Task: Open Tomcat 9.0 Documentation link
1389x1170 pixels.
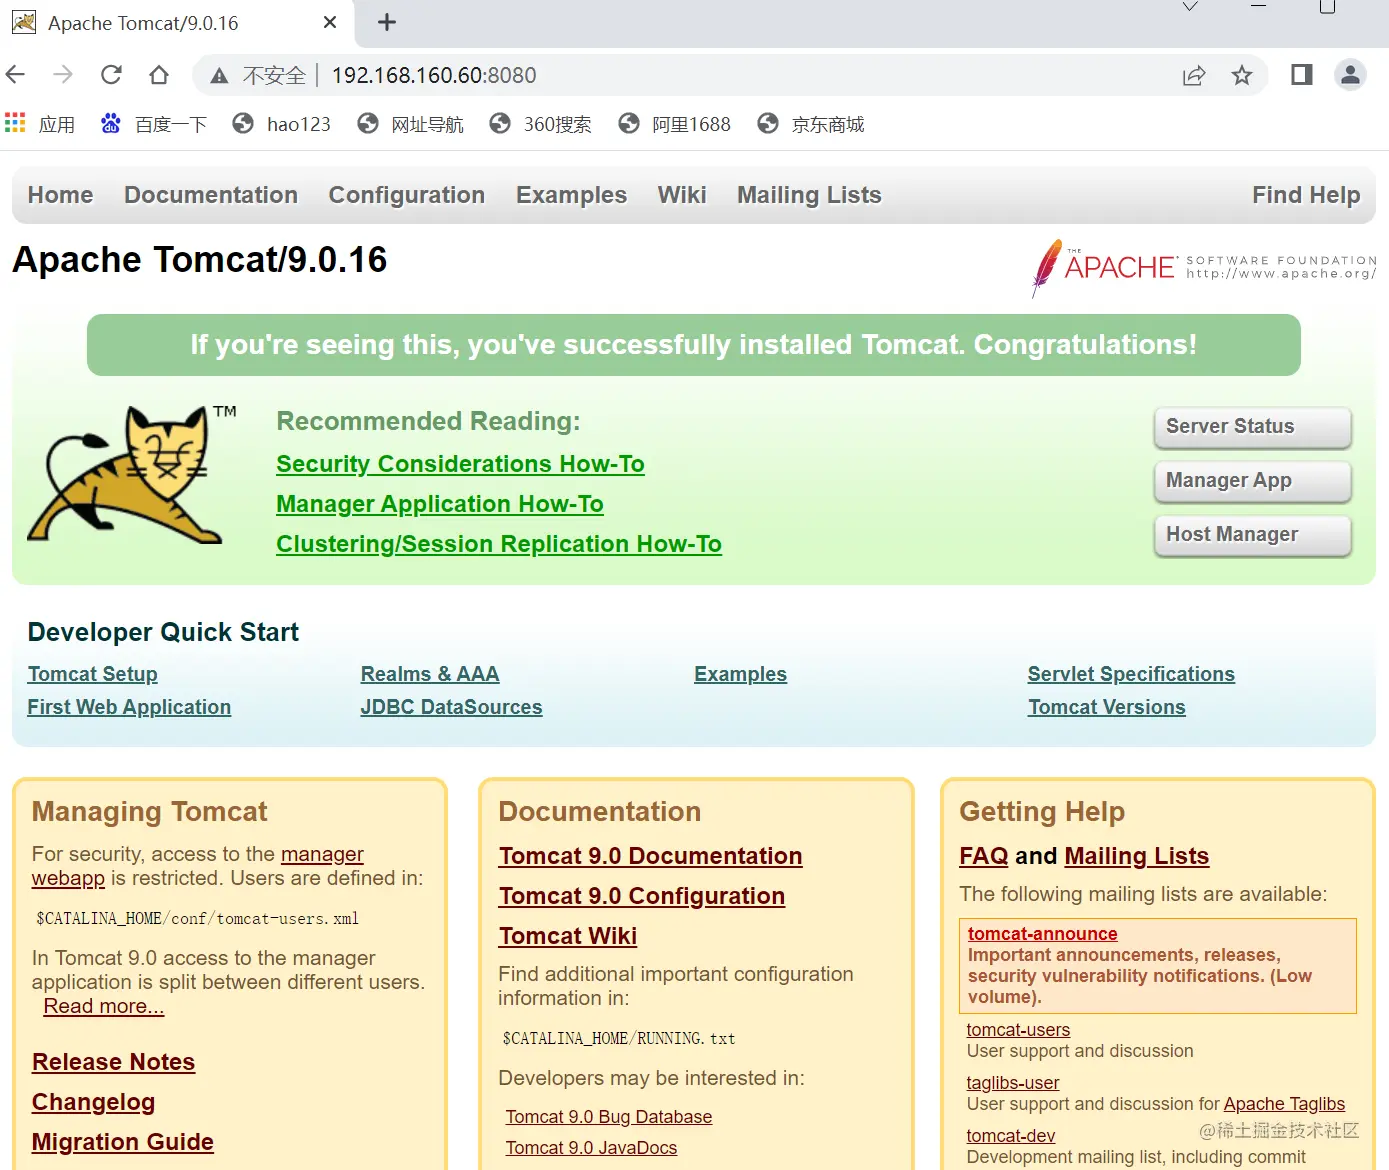Action: pyautogui.click(x=650, y=856)
